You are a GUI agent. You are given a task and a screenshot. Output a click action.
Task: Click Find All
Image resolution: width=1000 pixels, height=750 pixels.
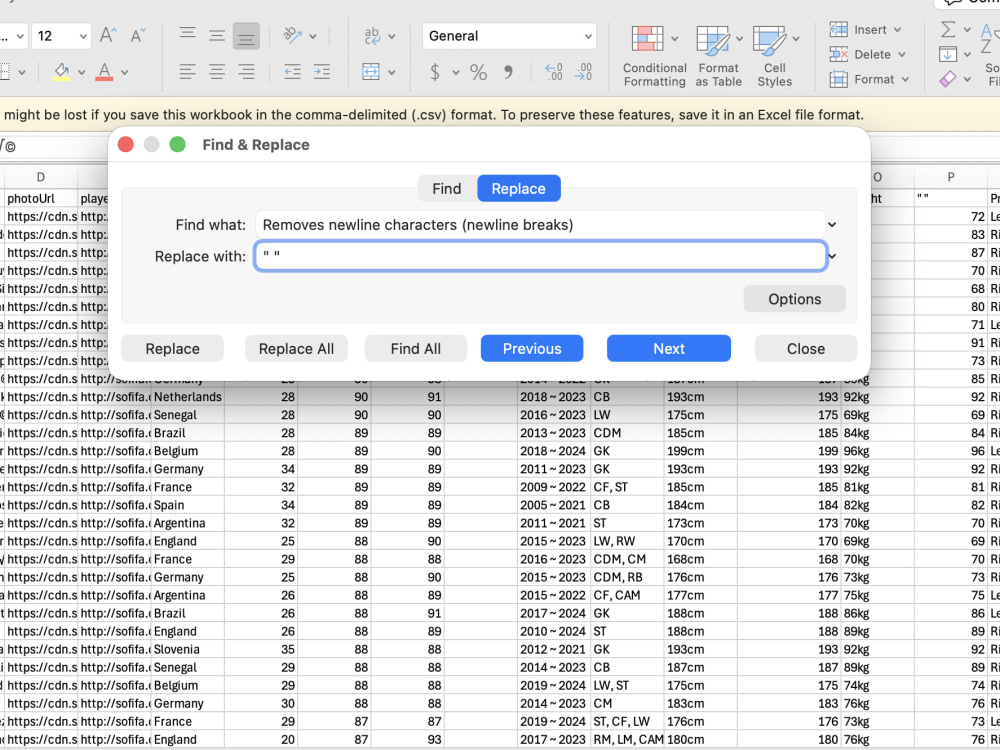tap(415, 349)
